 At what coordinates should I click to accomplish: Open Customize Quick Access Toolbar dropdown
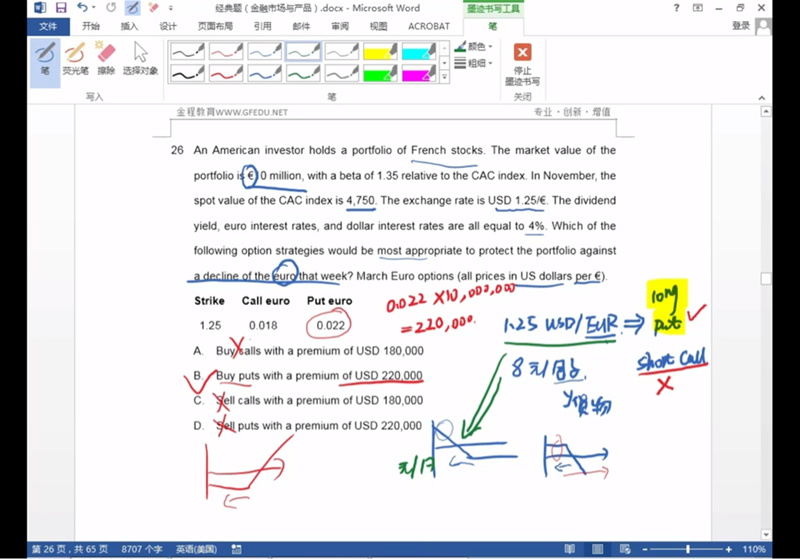pyautogui.click(x=171, y=8)
